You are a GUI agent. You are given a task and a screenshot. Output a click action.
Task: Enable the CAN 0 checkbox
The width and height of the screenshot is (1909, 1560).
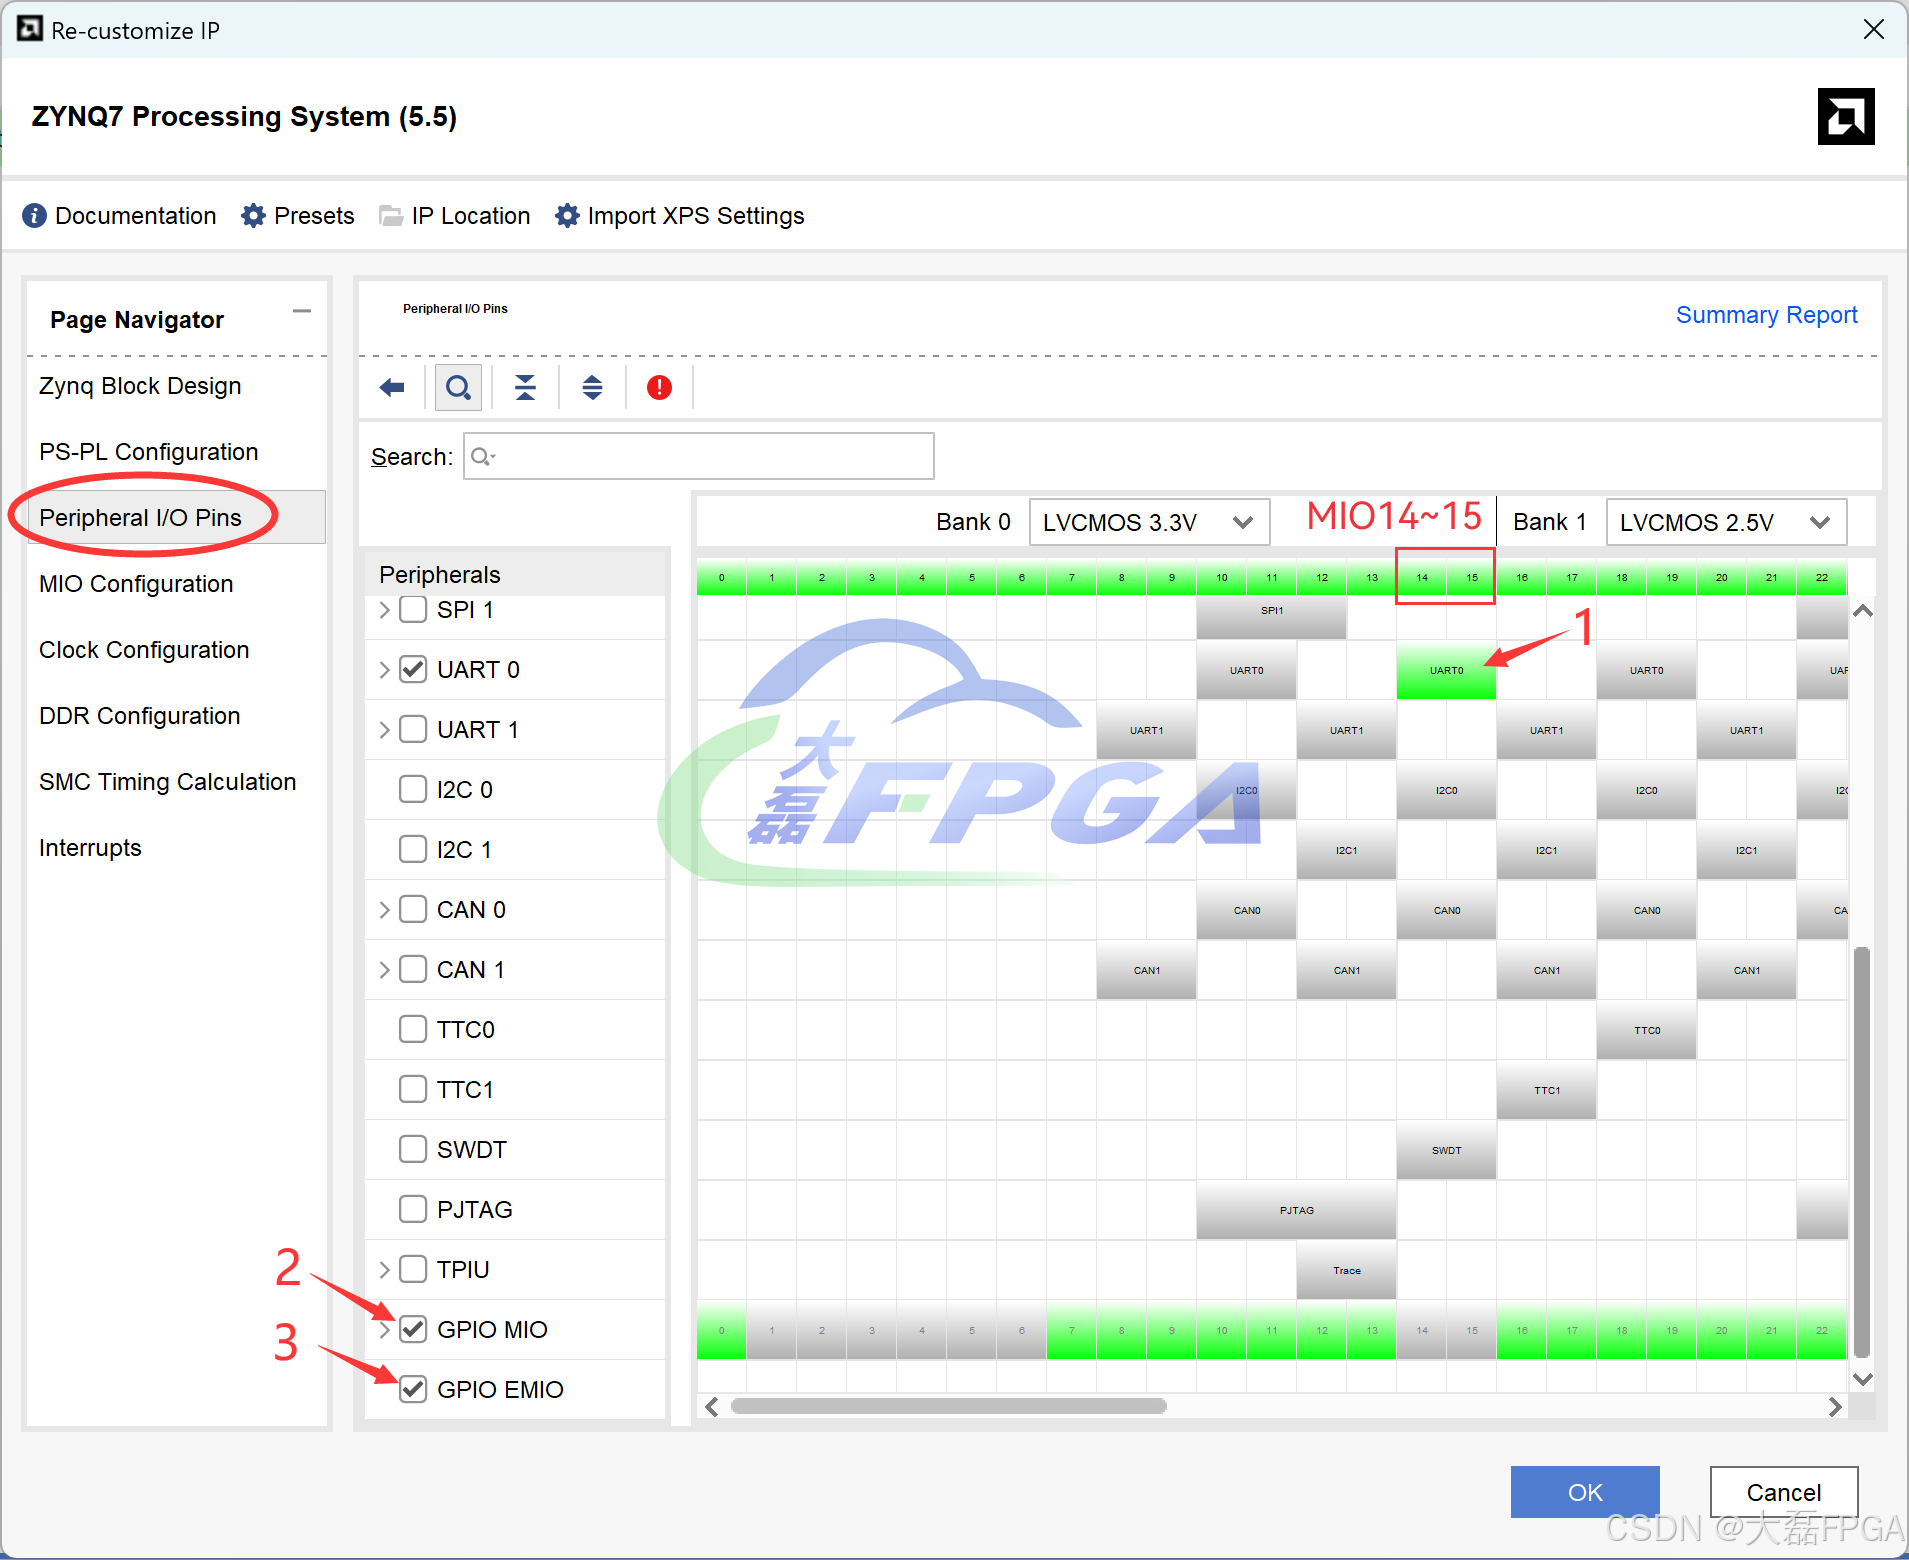(x=413, y=909)
